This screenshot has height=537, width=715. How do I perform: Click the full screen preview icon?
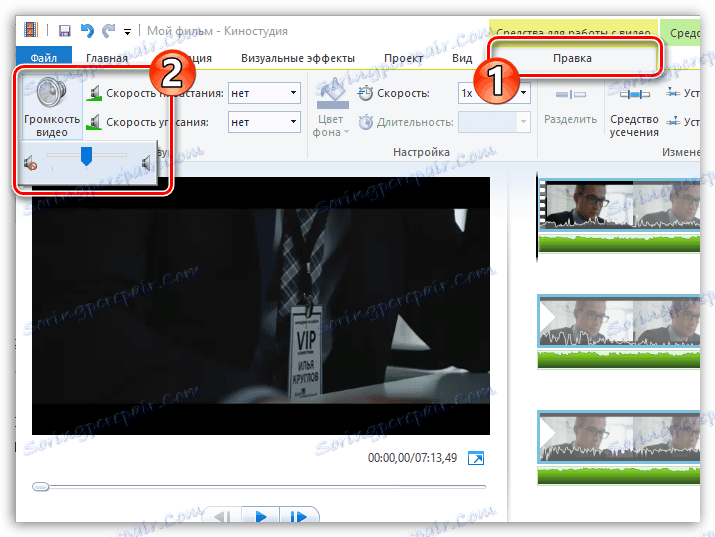[x=476, y=458]
